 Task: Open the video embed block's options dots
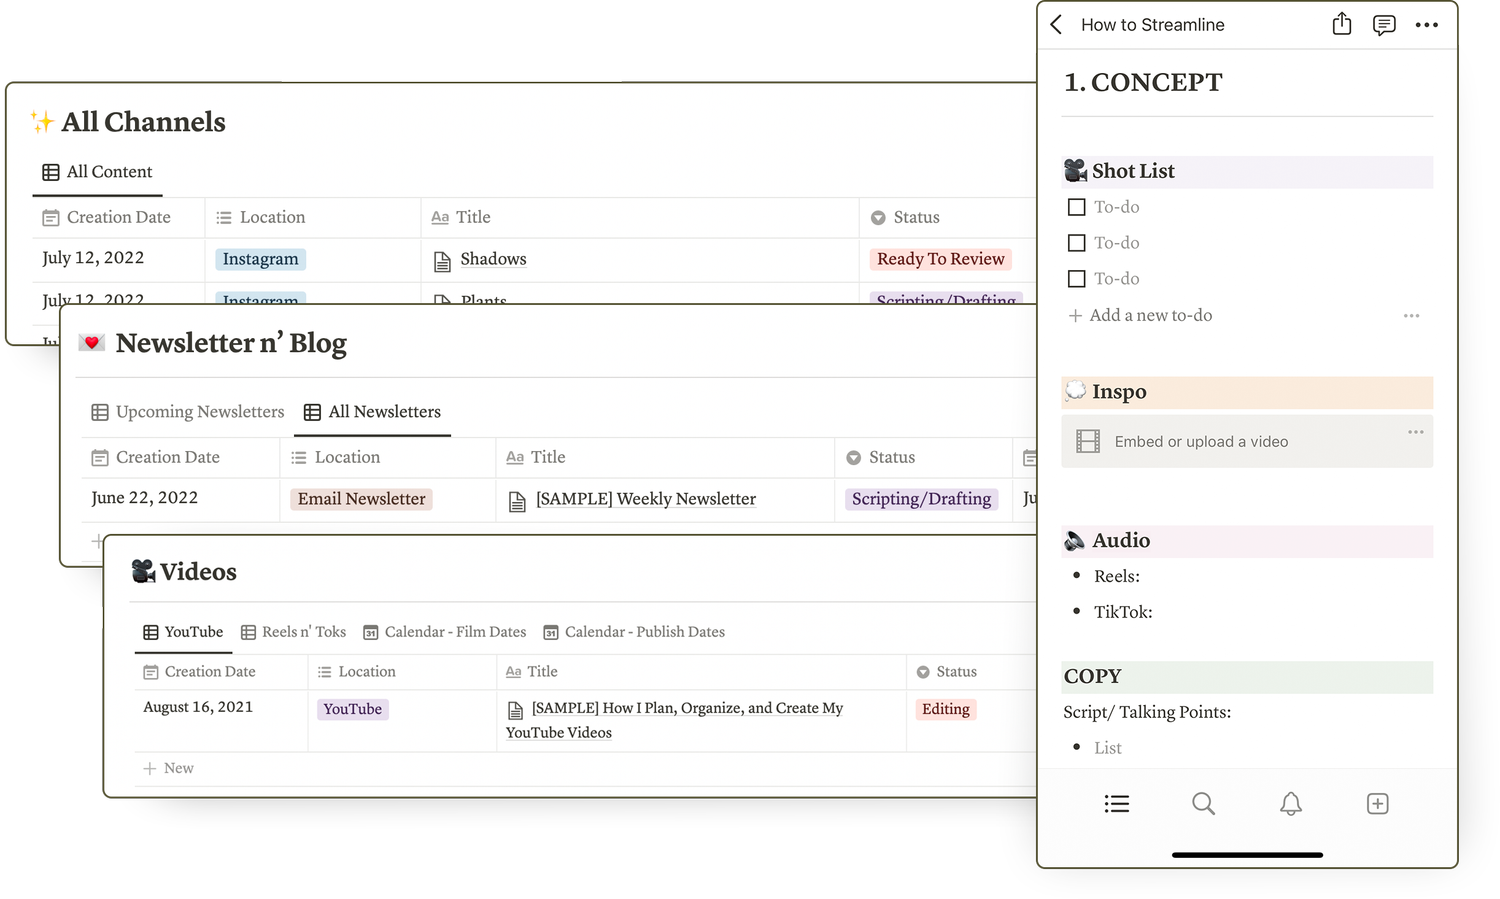point(1415,432)
